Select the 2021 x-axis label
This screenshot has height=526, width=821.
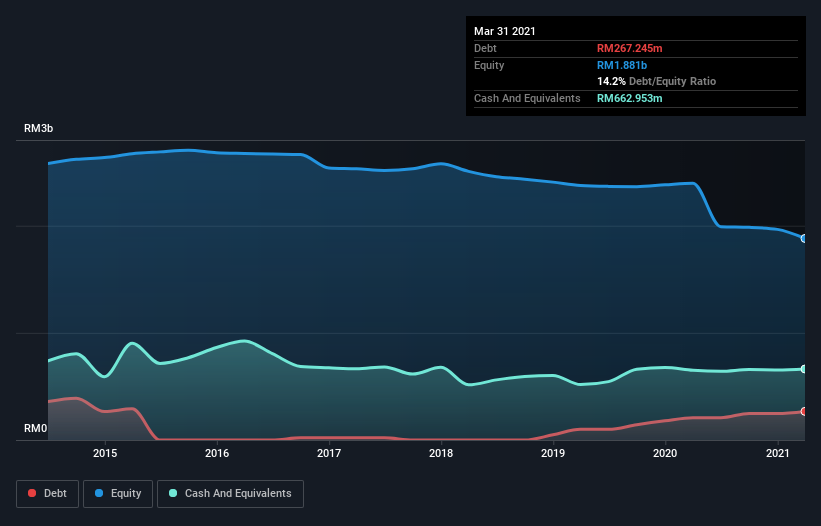777,454
